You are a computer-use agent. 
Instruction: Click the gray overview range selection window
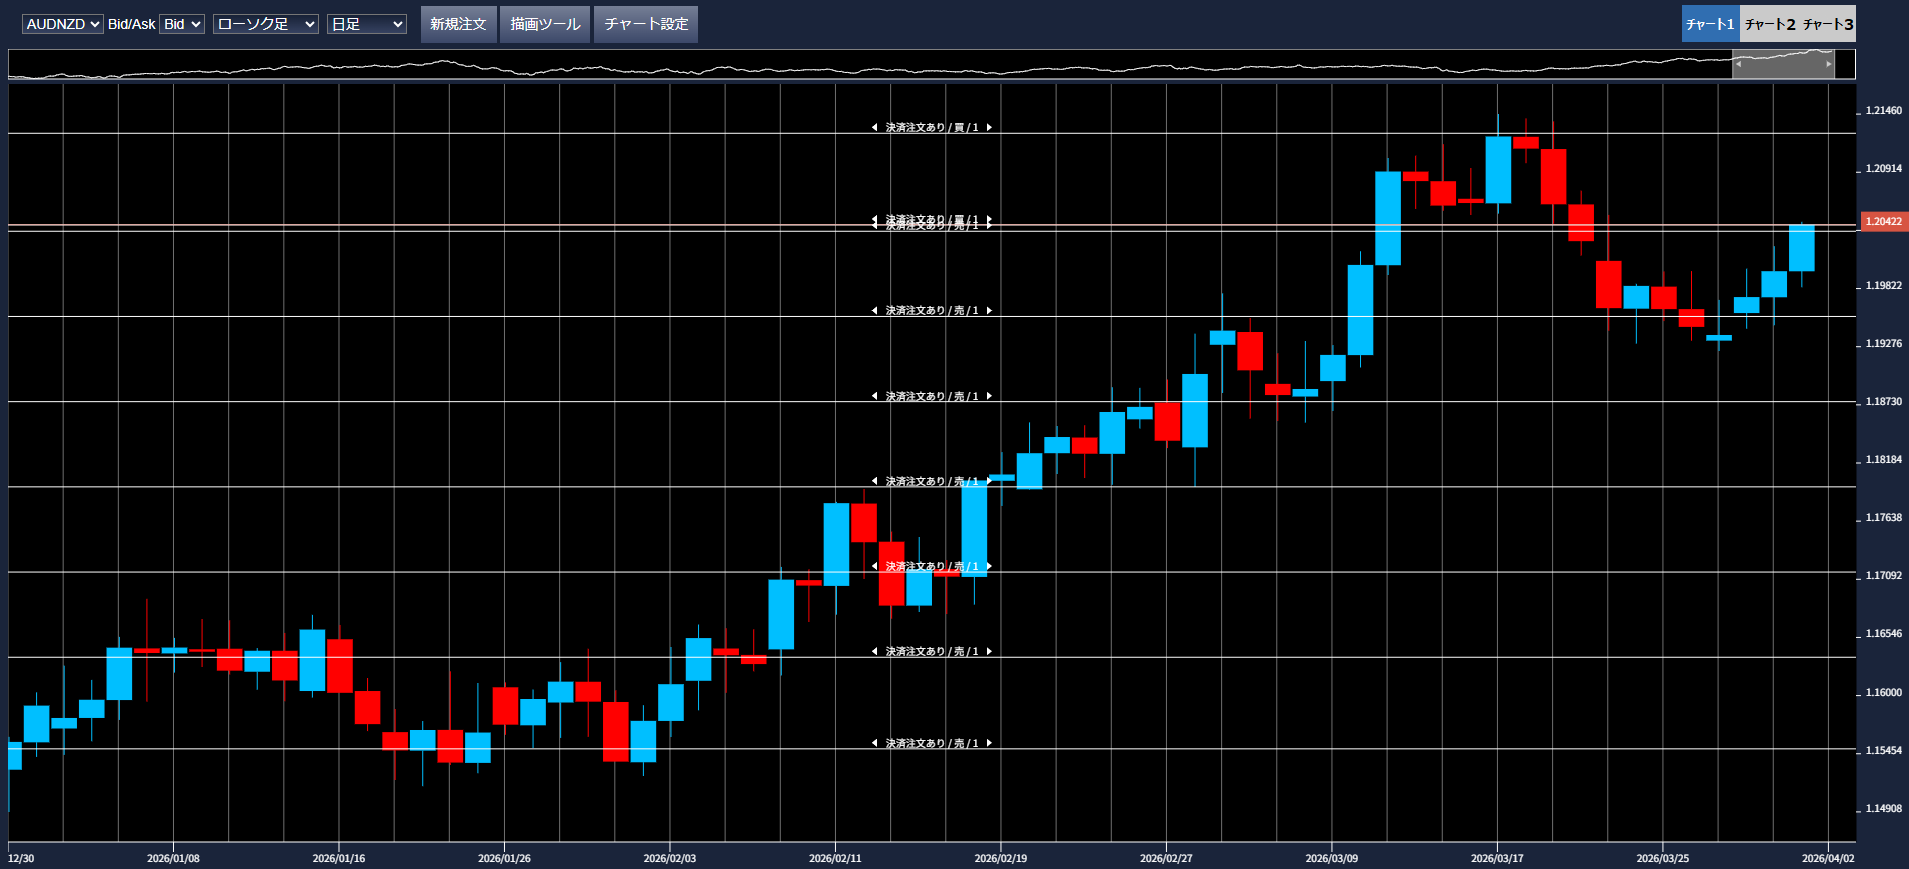click(1783, 64)
